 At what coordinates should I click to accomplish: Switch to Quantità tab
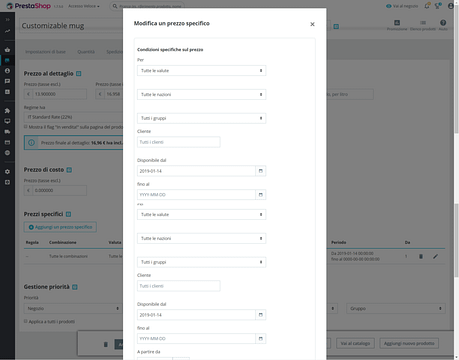click(86, 52)
